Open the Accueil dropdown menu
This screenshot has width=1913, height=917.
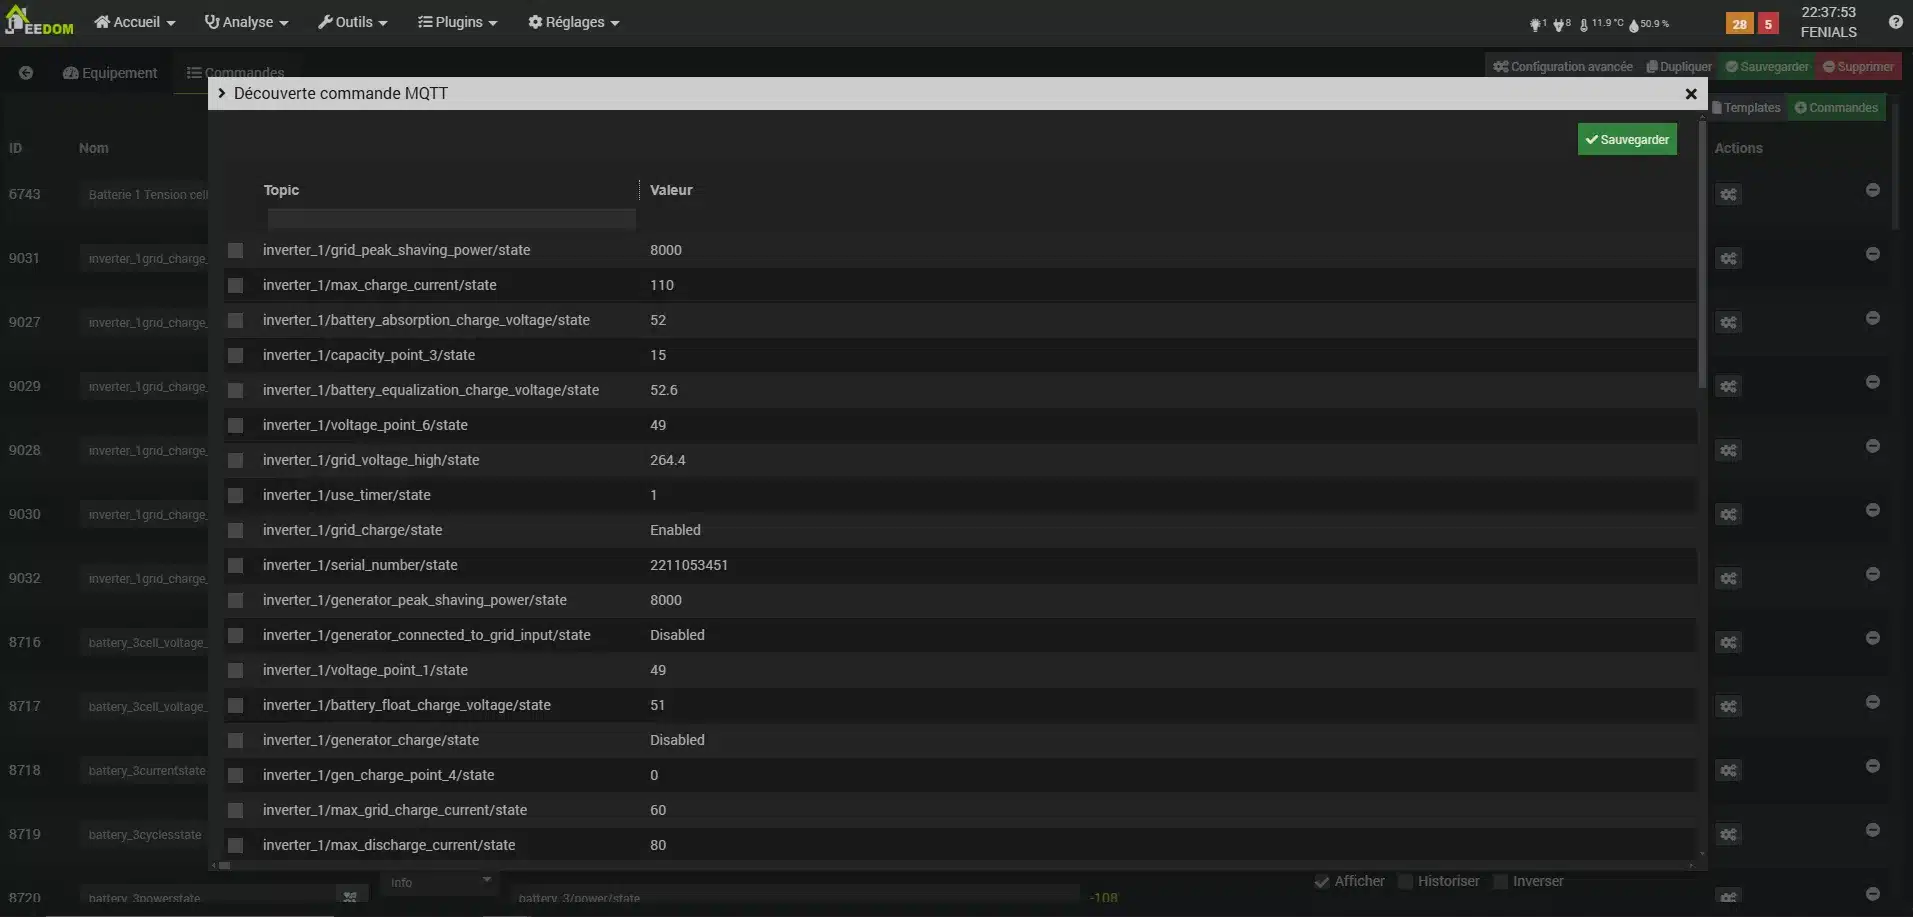click(135, 22)
